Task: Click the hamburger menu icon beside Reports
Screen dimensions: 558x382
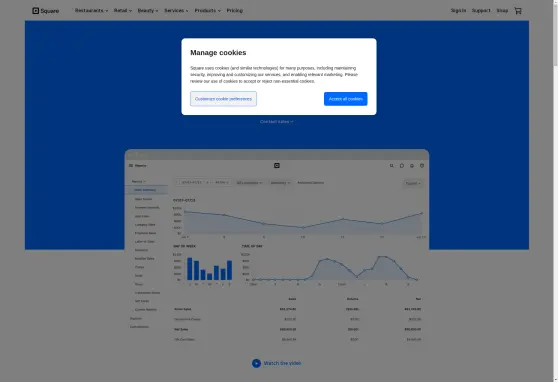Action: click(x=131, y=166)
